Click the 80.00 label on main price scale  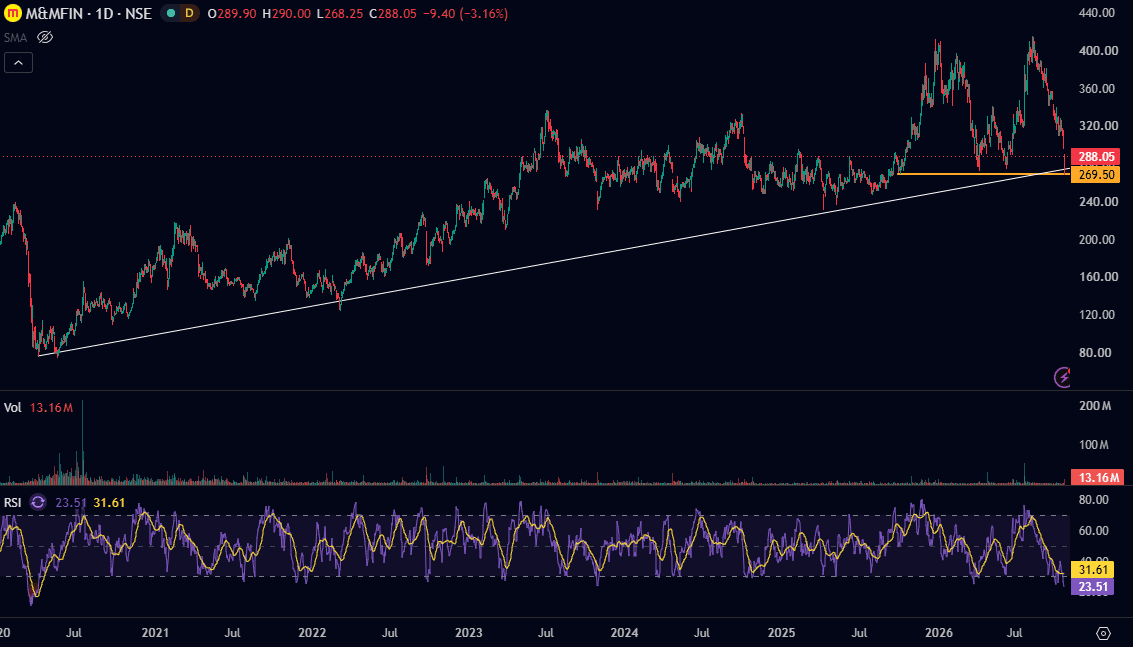[1096, 353]
